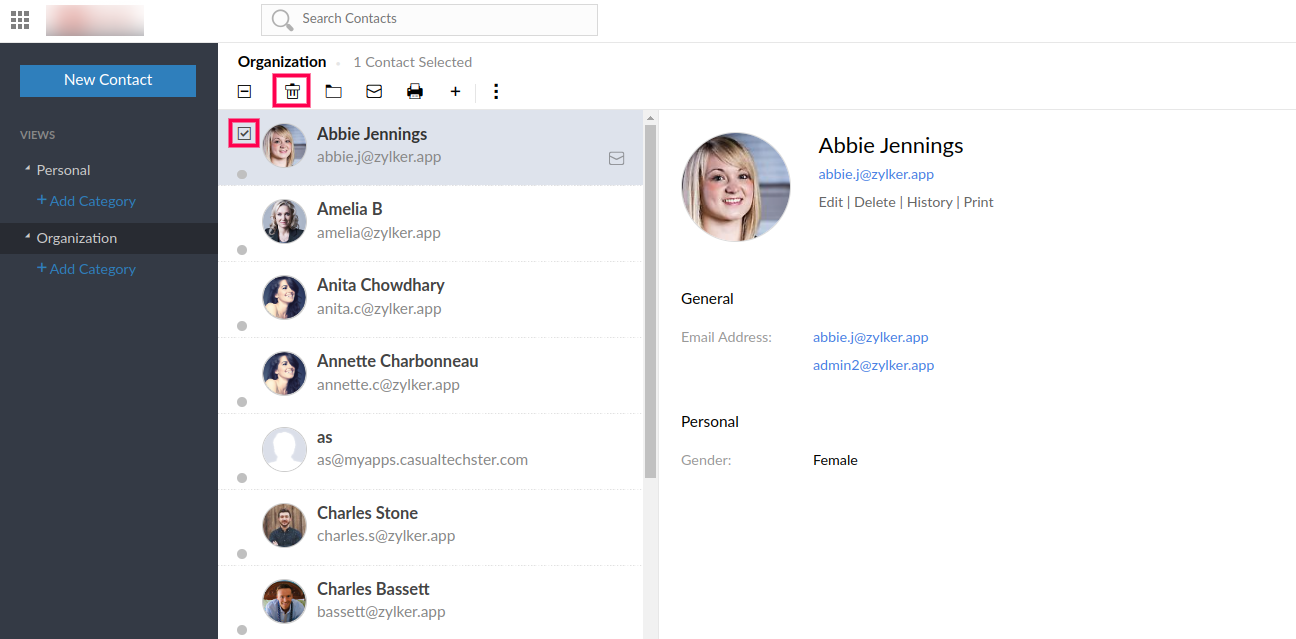
Task: Collapse the Organization view category
Action: (28, 238)
